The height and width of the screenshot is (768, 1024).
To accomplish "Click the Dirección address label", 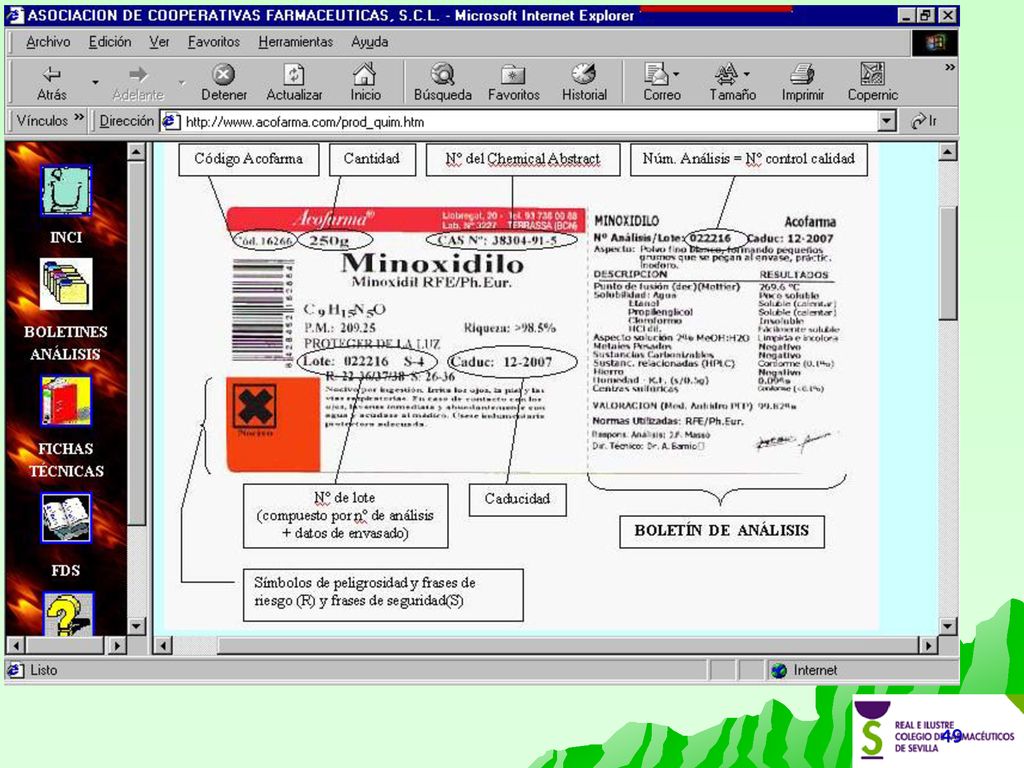I will pyautogui.click(x=126, y=121).
